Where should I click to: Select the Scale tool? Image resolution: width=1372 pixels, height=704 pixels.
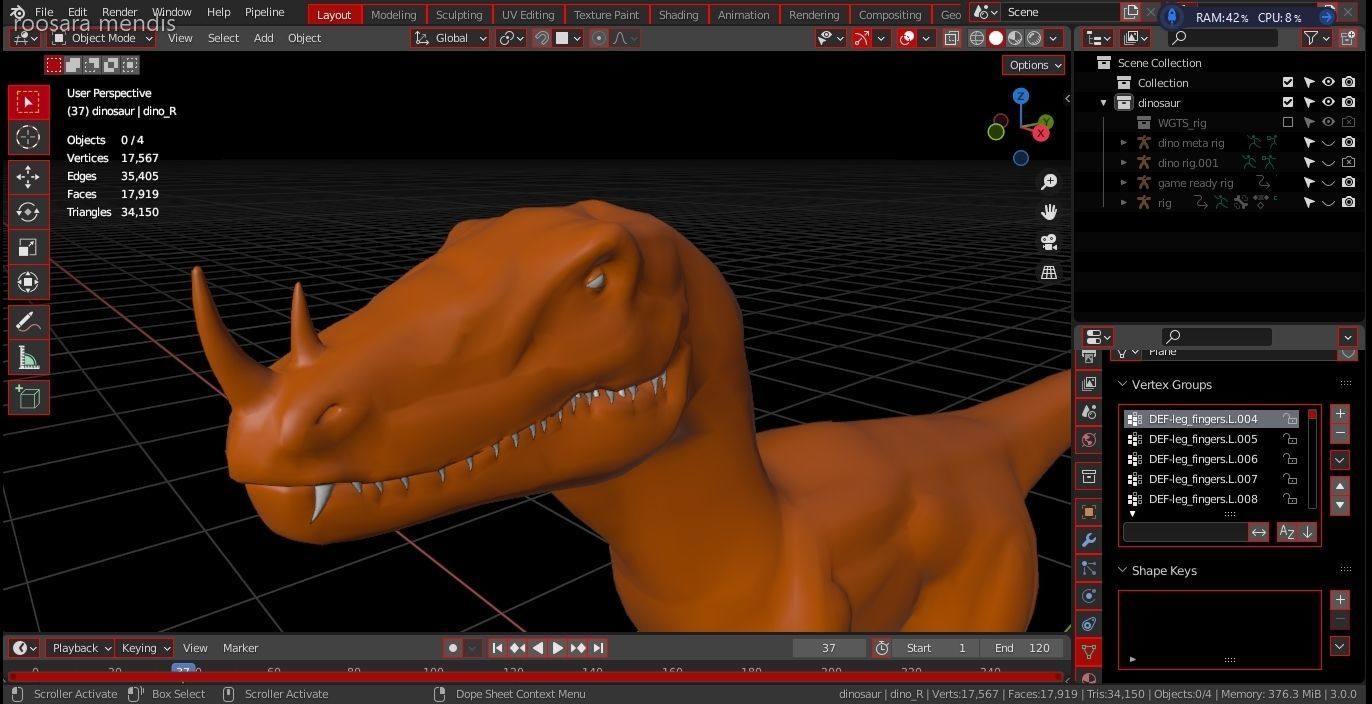click(x=28, y=247)
